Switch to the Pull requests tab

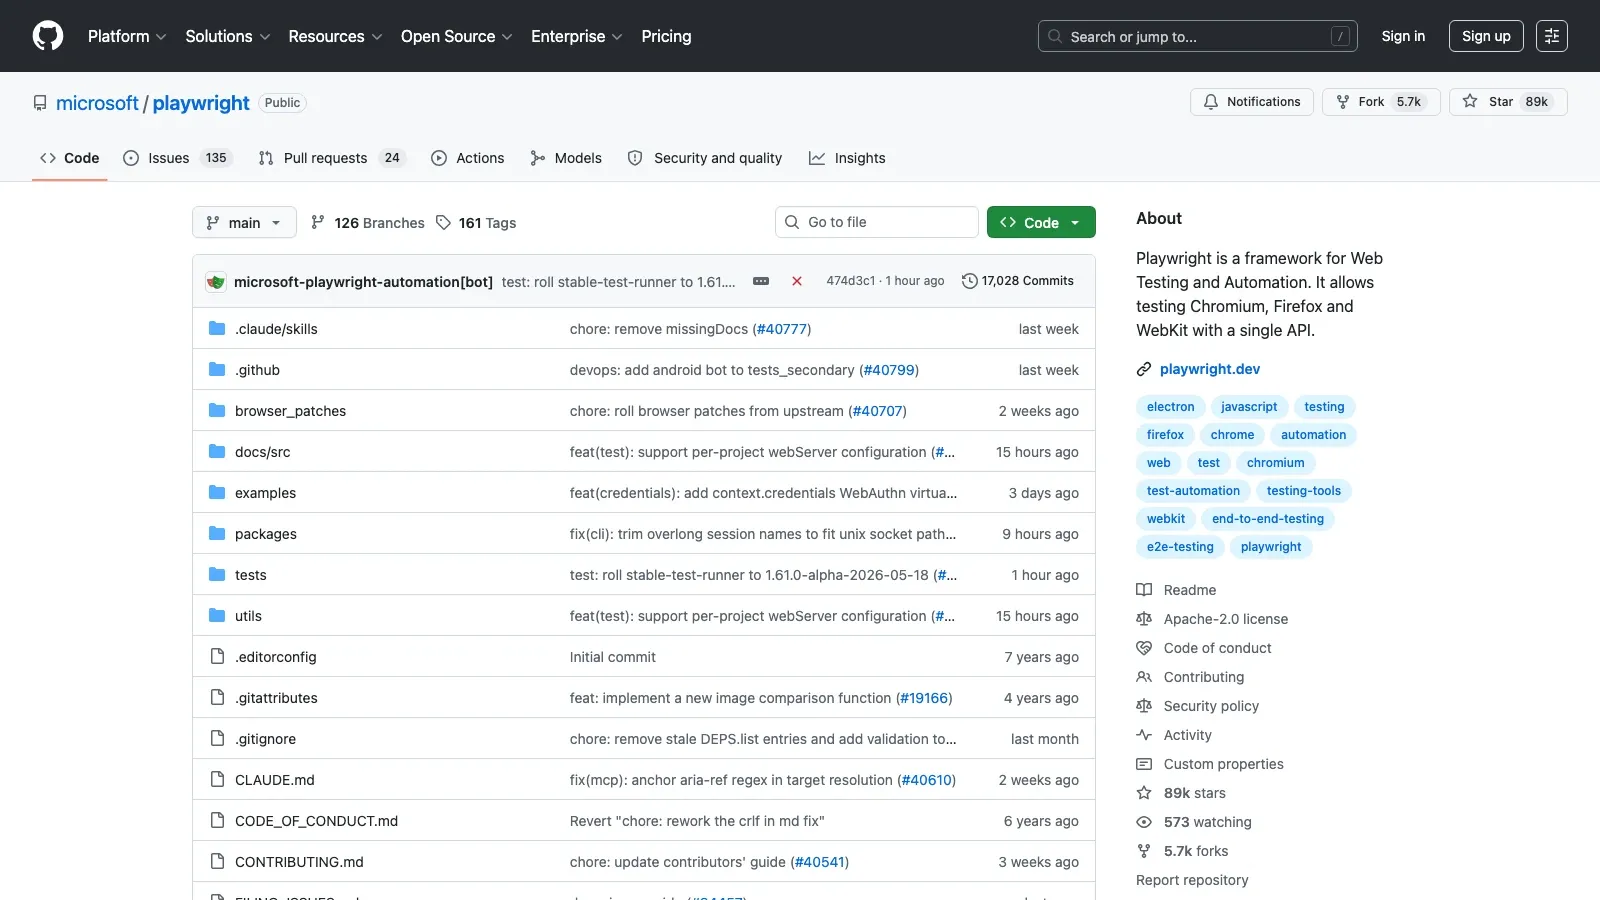pyautogui.click(x=332, y=158)
